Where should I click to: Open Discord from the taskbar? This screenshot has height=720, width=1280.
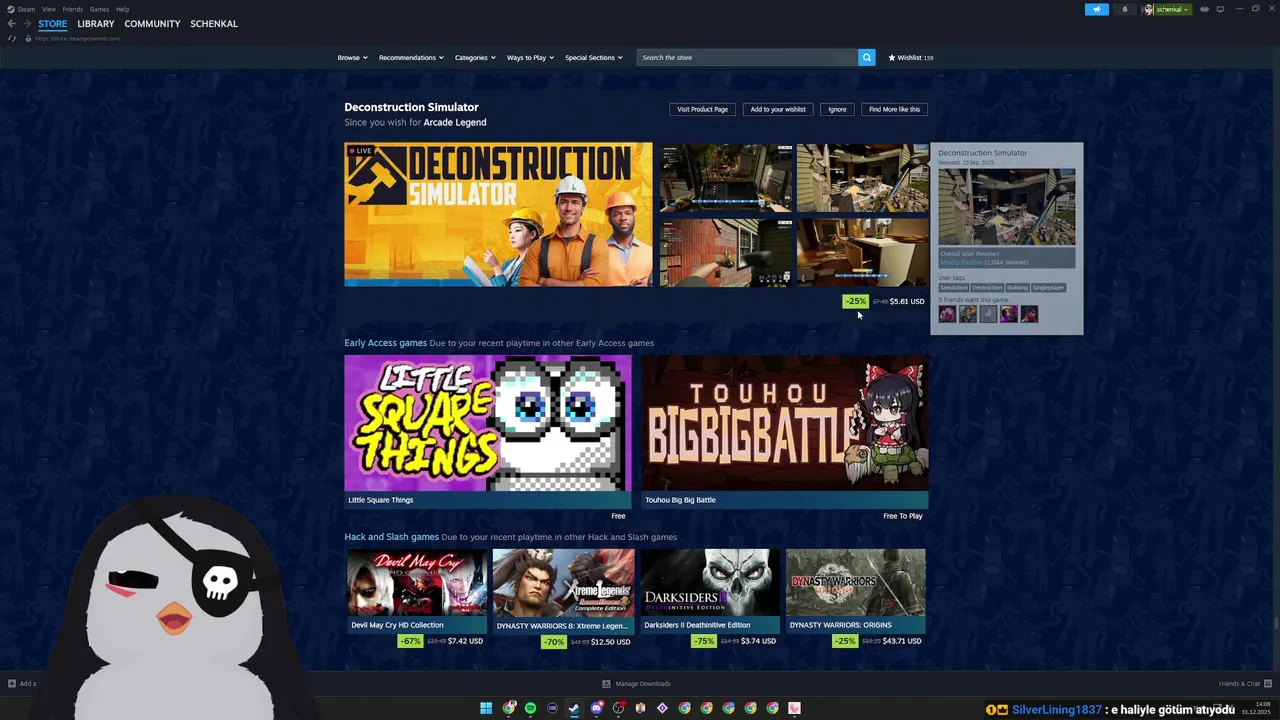coord(596,708)
